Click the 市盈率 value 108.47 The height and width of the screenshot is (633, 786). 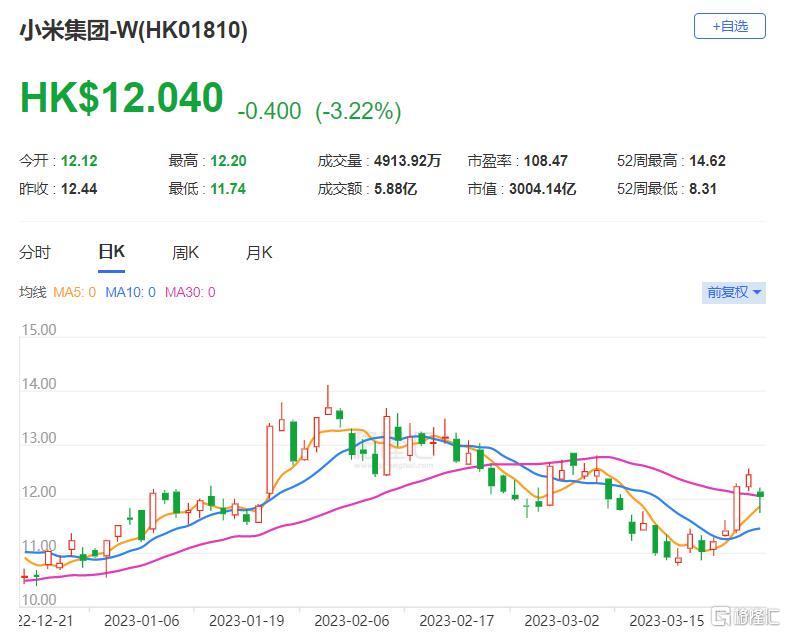tap(546, 161)
